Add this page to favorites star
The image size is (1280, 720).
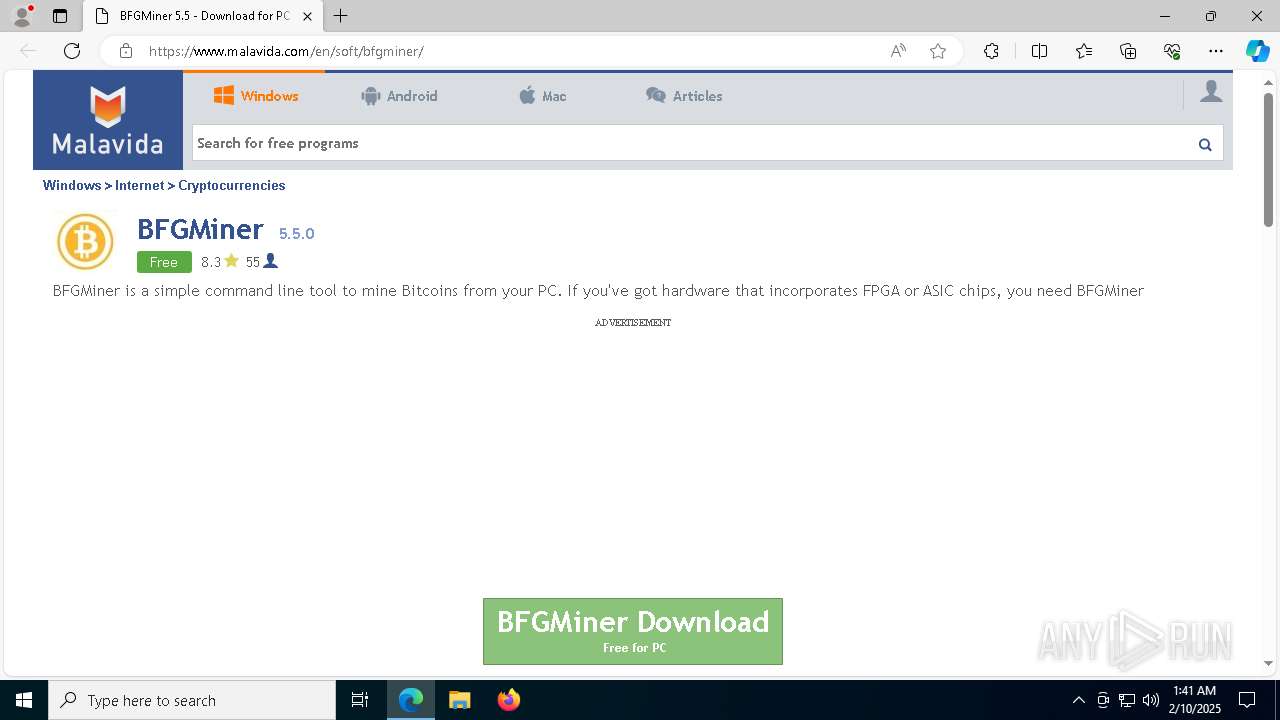coord(938,51)
